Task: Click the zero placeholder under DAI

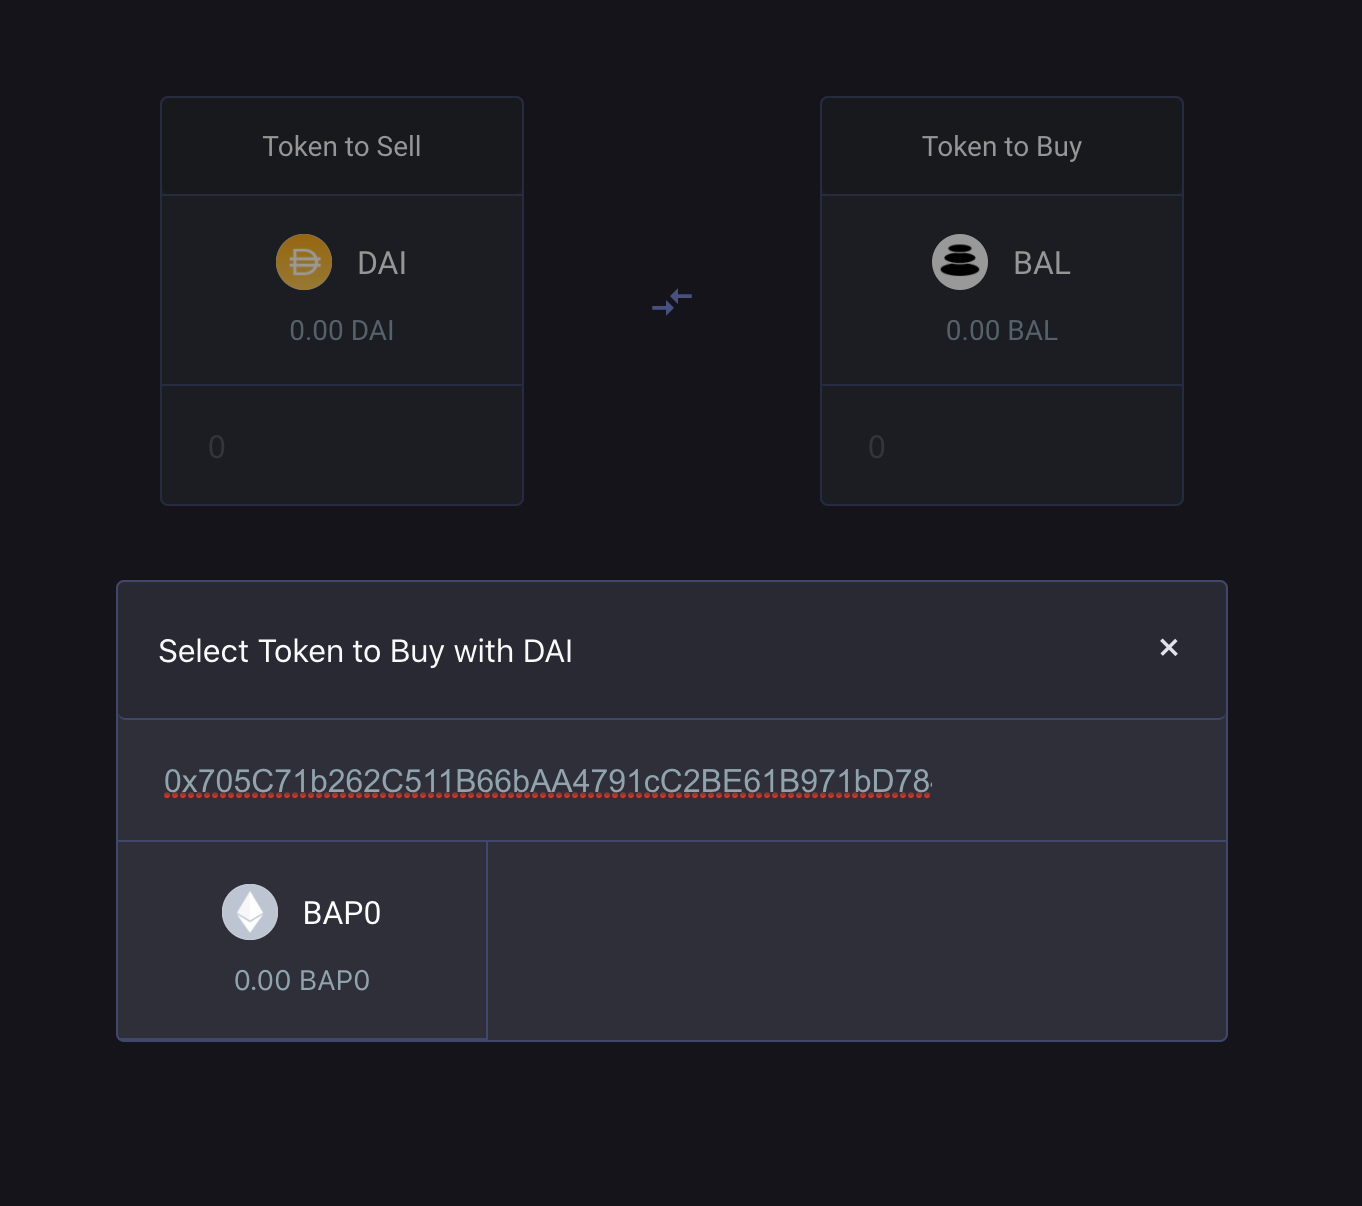Action: tap(217, 447)
